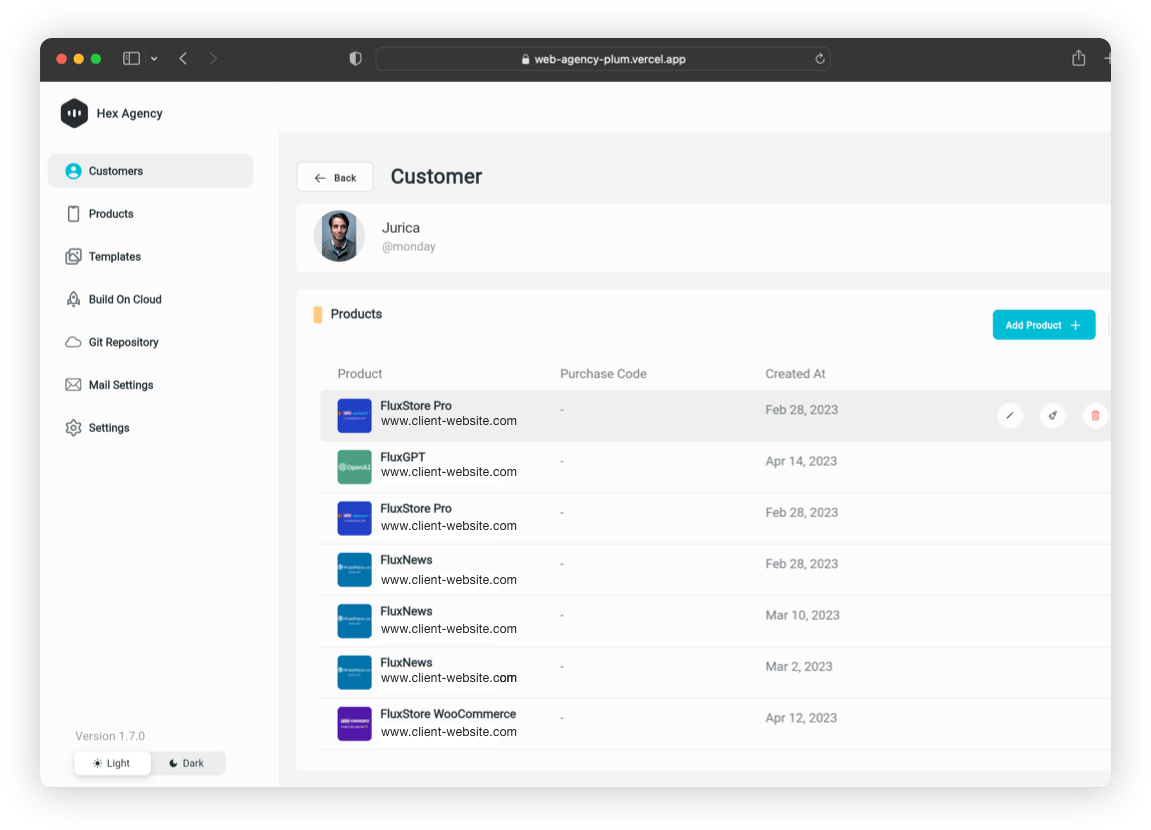Go back with the browser back arrow
The width and height of the screenshot is (1151, 830).
(183, 59)
